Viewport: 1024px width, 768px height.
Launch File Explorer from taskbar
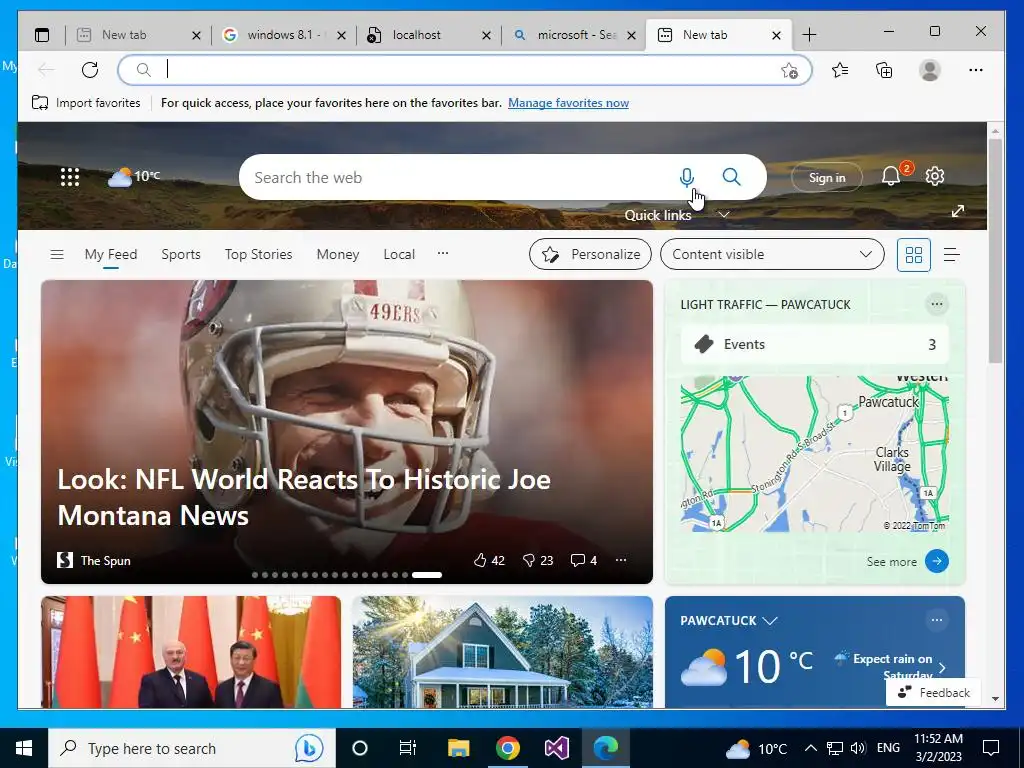458,748
